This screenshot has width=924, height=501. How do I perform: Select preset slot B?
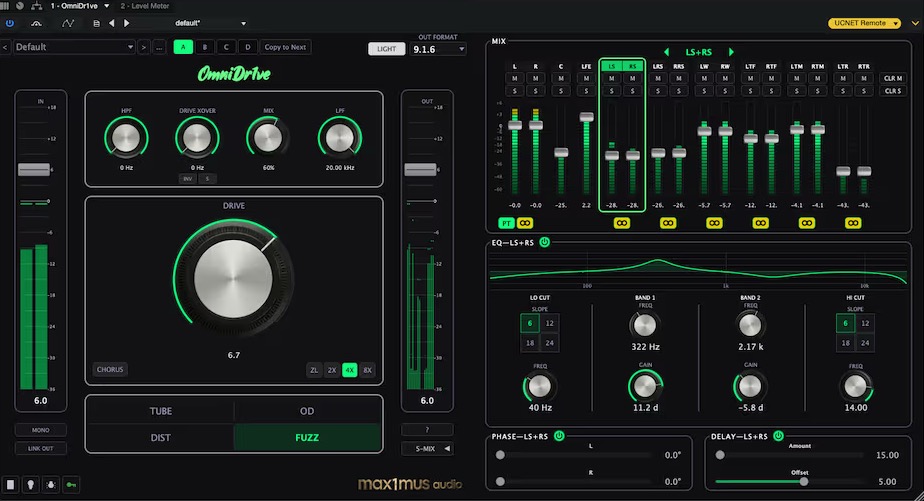204,47
